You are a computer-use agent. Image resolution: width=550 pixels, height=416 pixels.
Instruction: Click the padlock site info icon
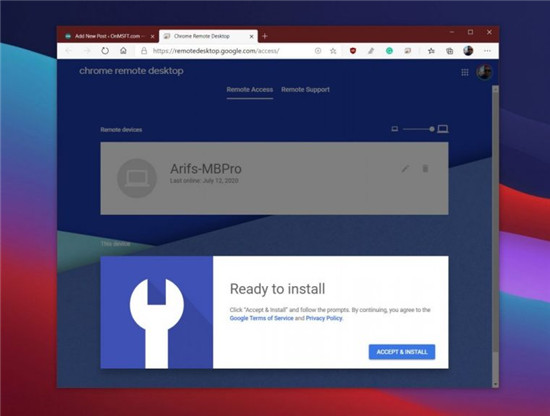144,51
